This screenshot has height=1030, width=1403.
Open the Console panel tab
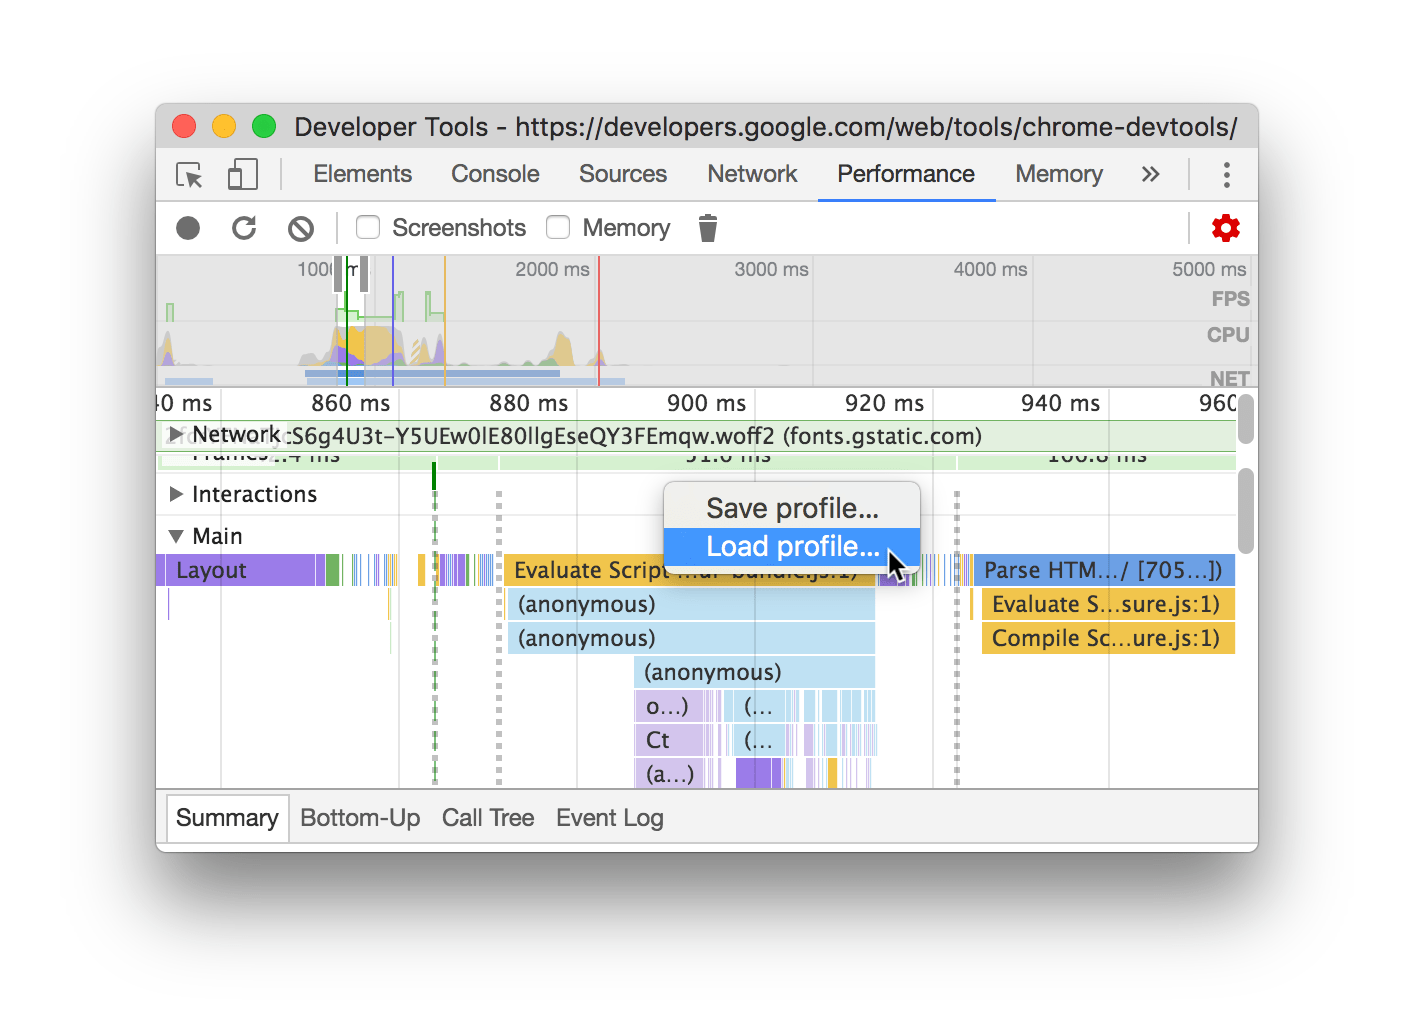[x=495, y=174]
